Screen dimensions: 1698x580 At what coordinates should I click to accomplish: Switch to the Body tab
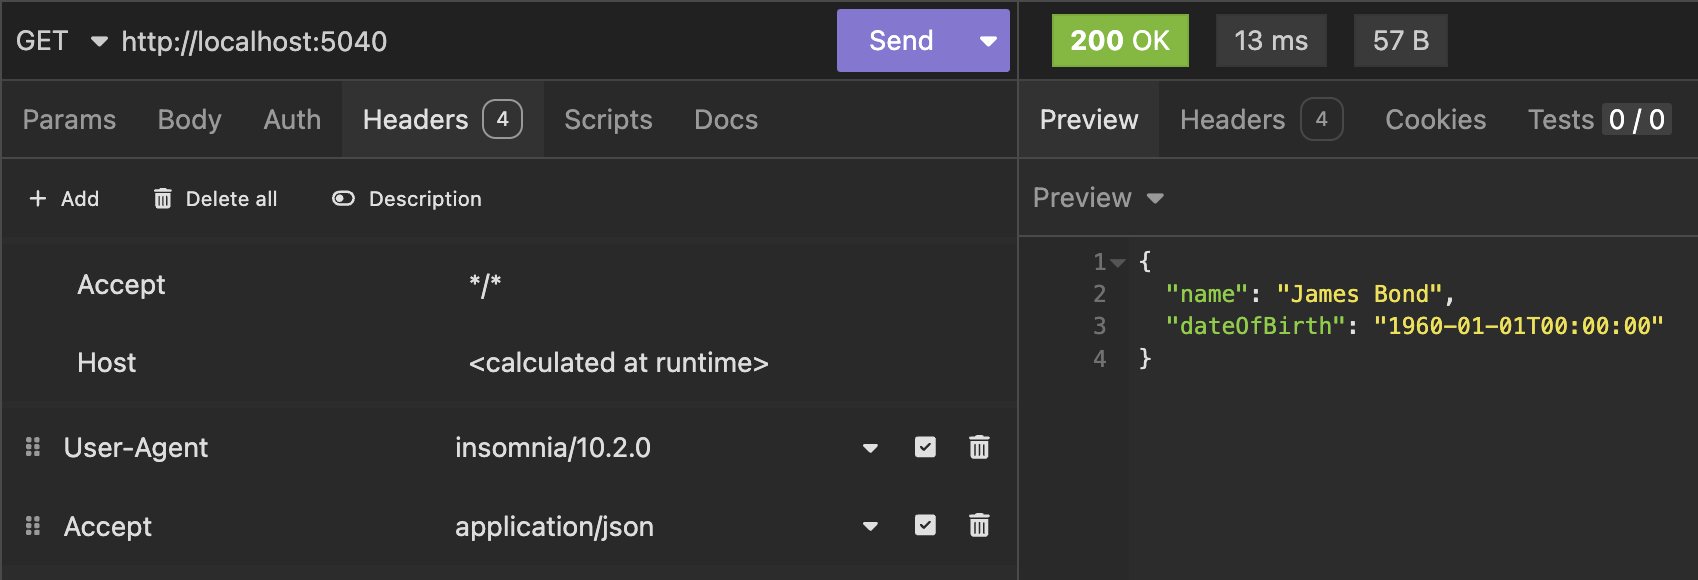click(189, 120)
